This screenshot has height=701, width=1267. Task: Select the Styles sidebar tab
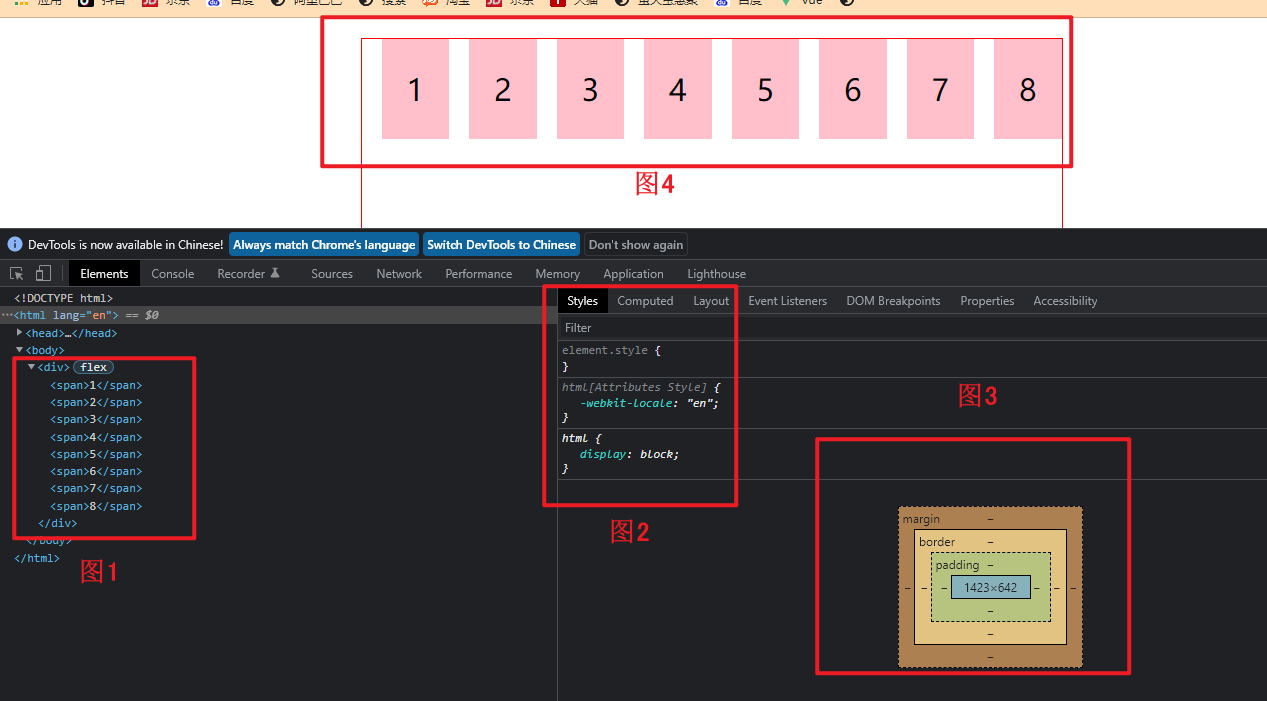tap(582, 300)
